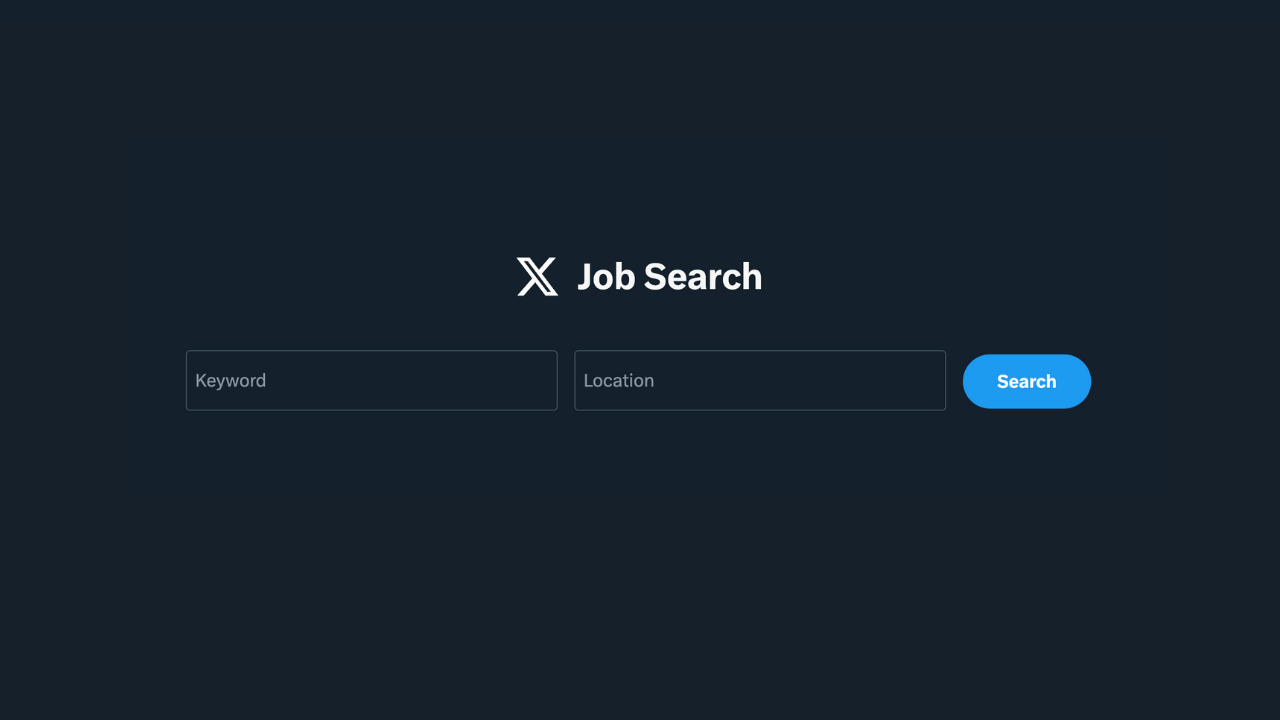Click the Job Search heading text

(x=669, y=277)
